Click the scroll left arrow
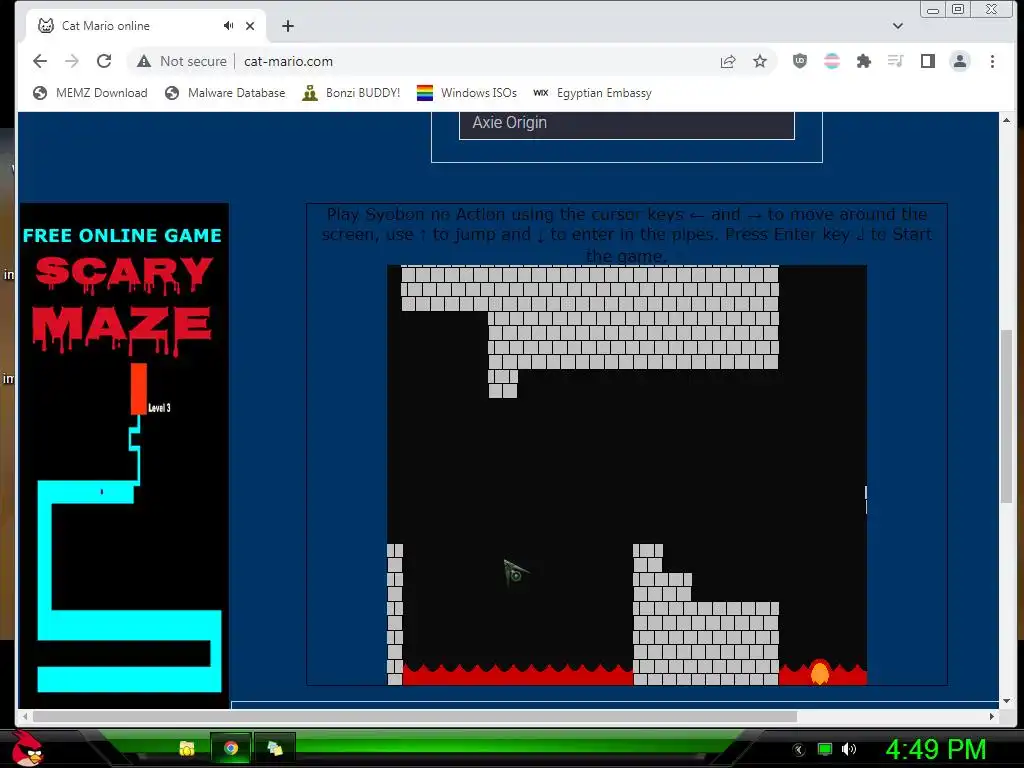The width and height of the screenshot is (1024, 768). click(x=25, y=716)
